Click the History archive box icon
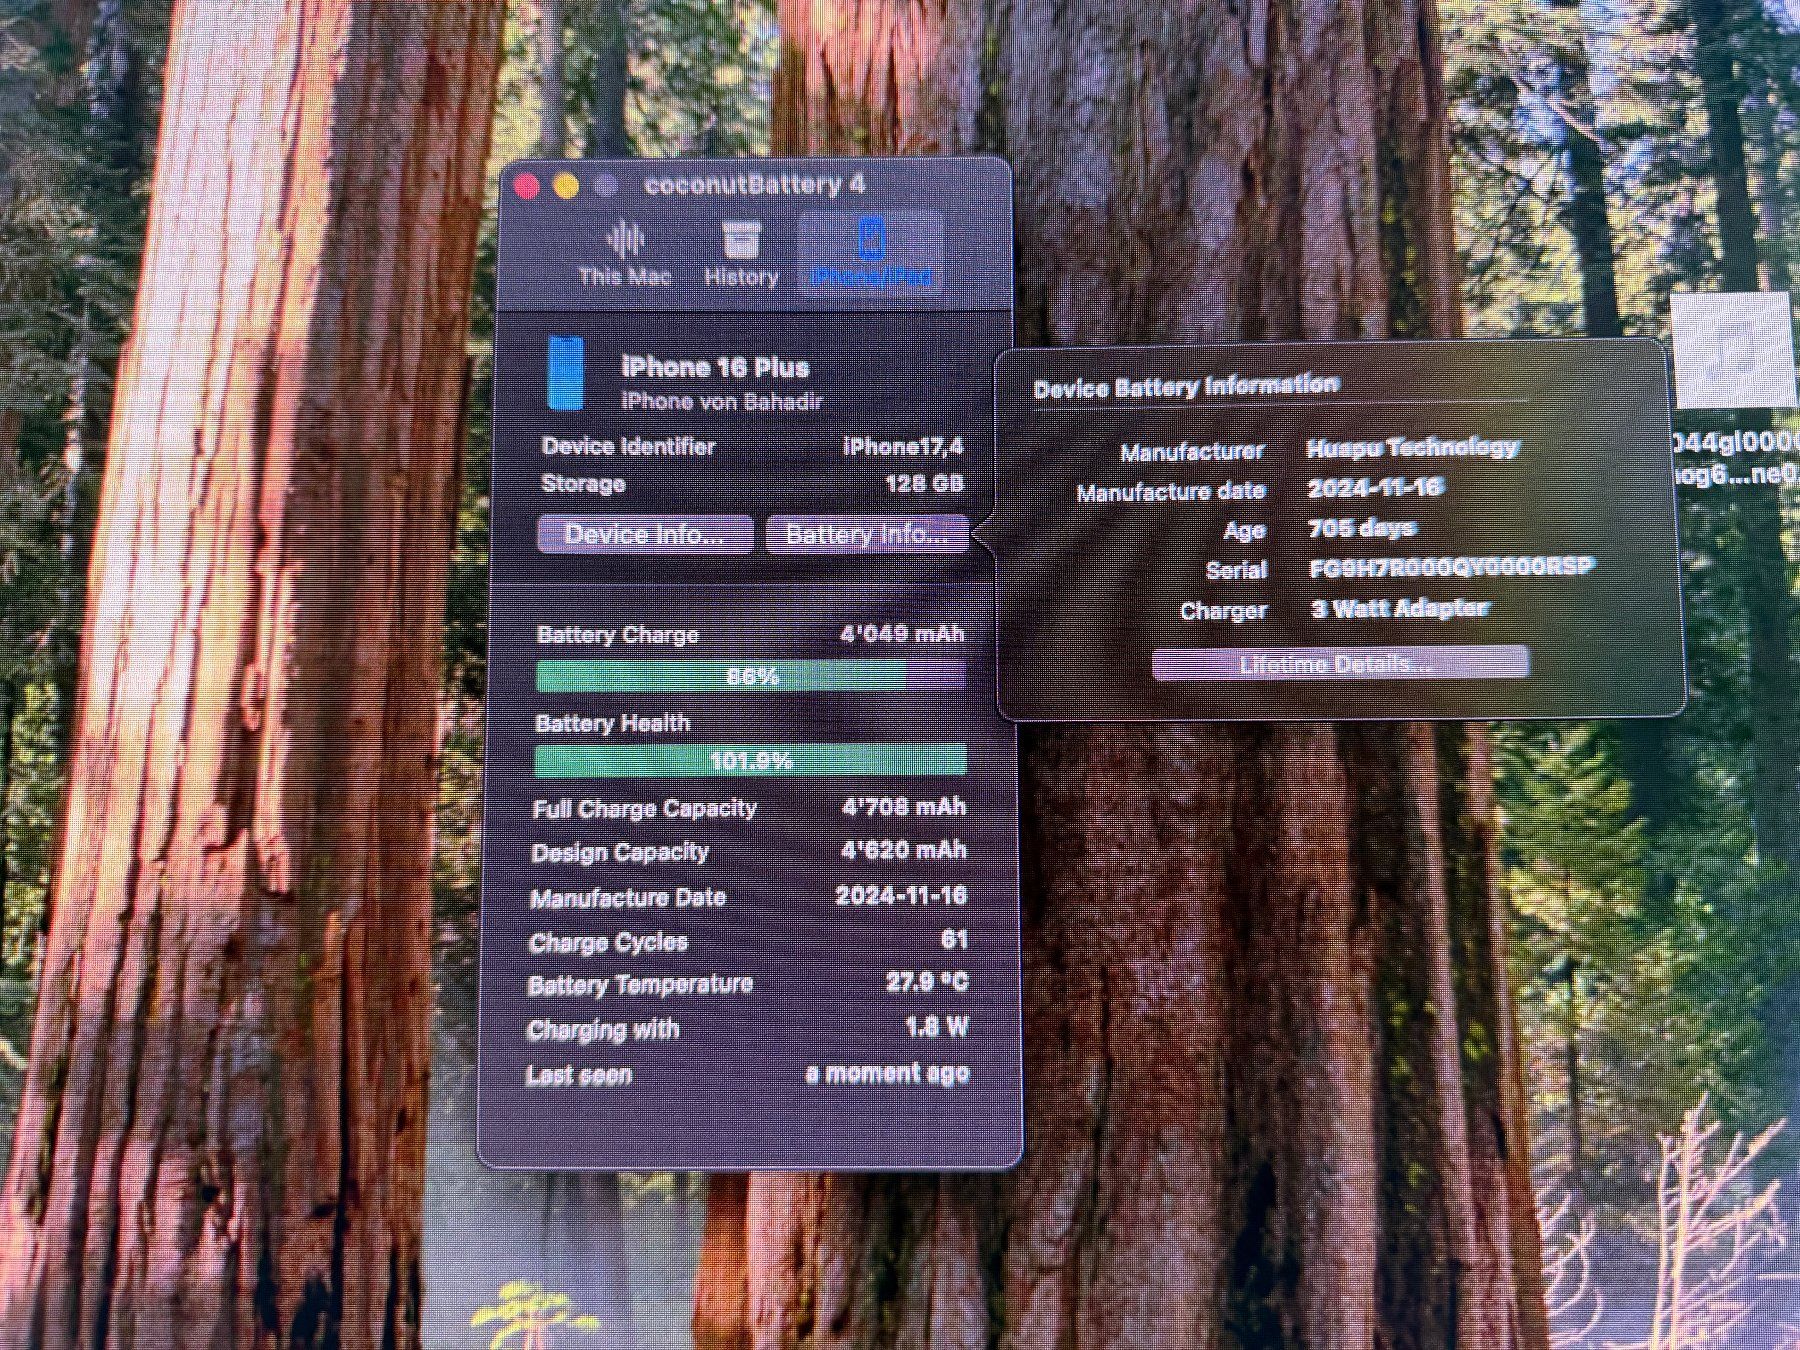The height and width of the screenshot is (1350, 1800). point(741,240)
